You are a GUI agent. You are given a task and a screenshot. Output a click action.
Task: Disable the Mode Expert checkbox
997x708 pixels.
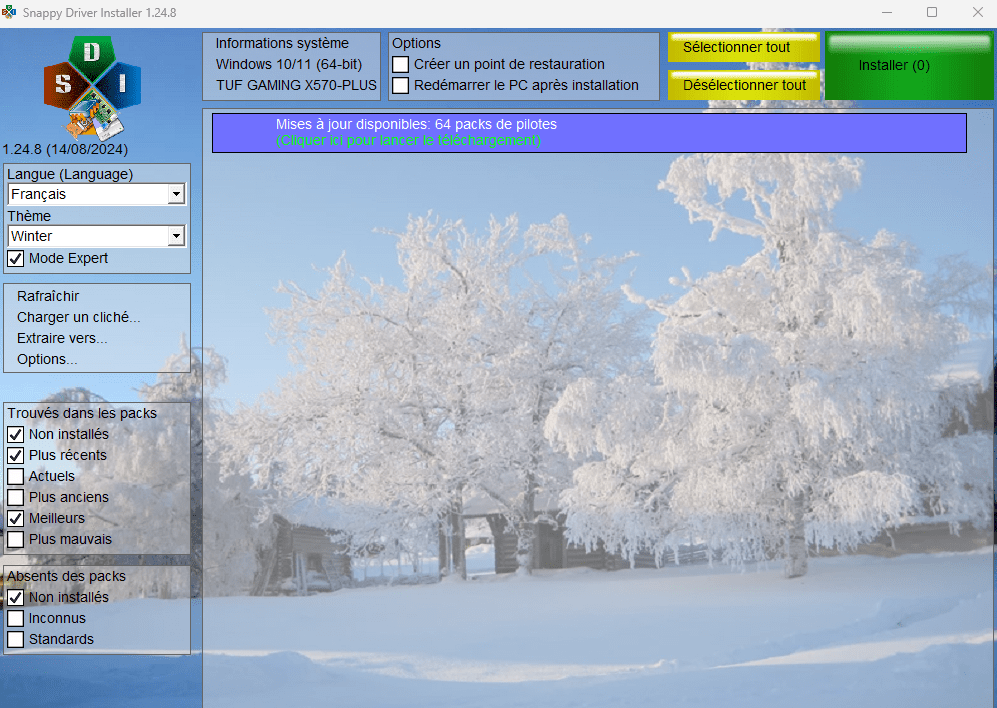(x=16, y=259)
